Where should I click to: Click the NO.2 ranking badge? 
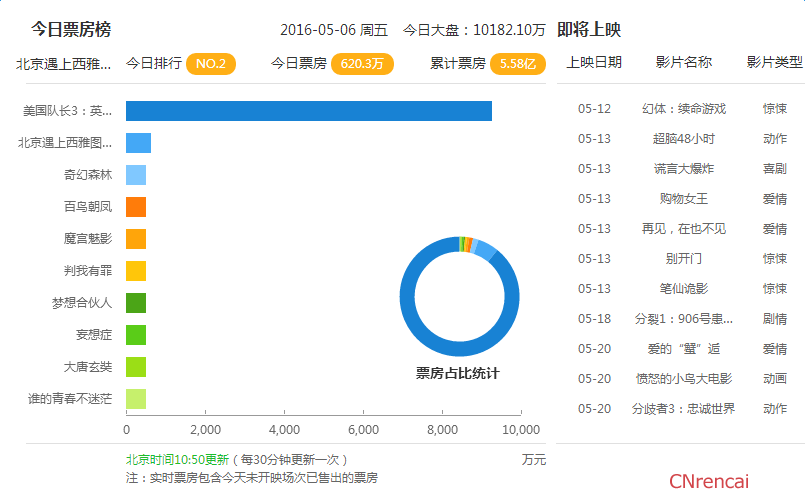211,64
